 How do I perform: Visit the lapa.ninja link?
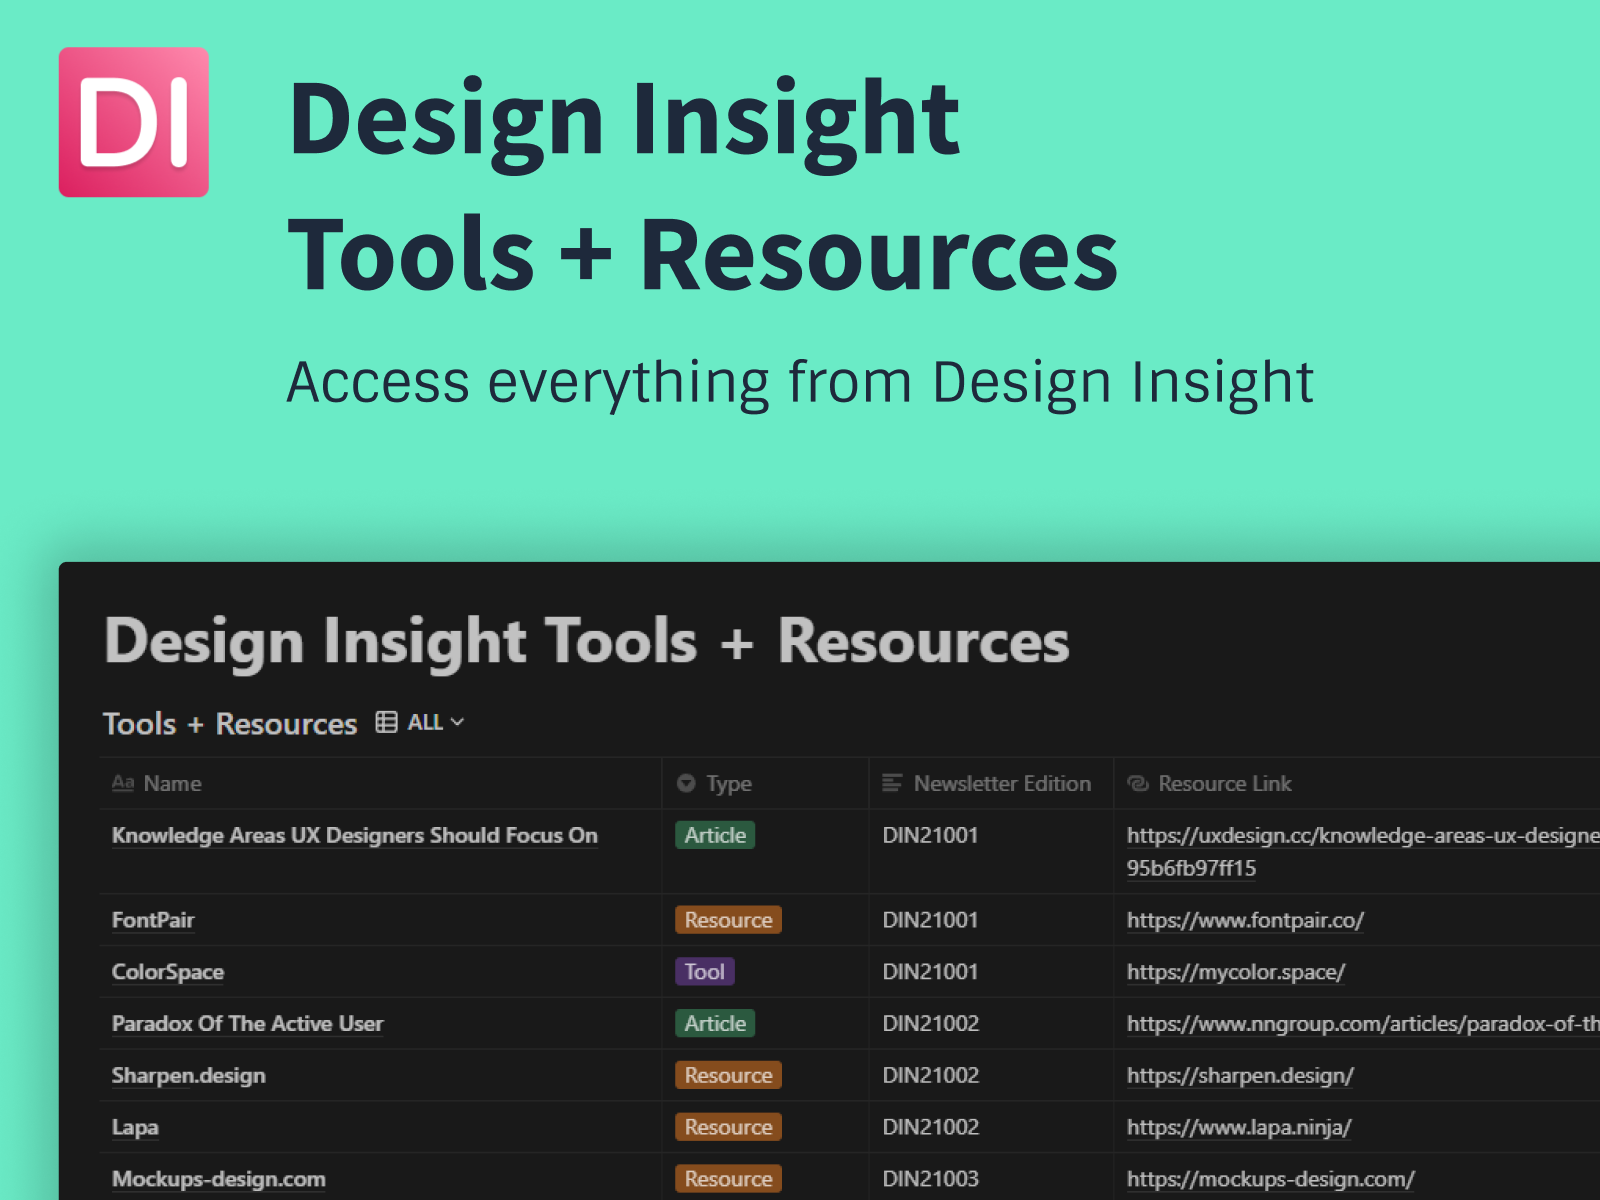click(x=1238, y=1127)
